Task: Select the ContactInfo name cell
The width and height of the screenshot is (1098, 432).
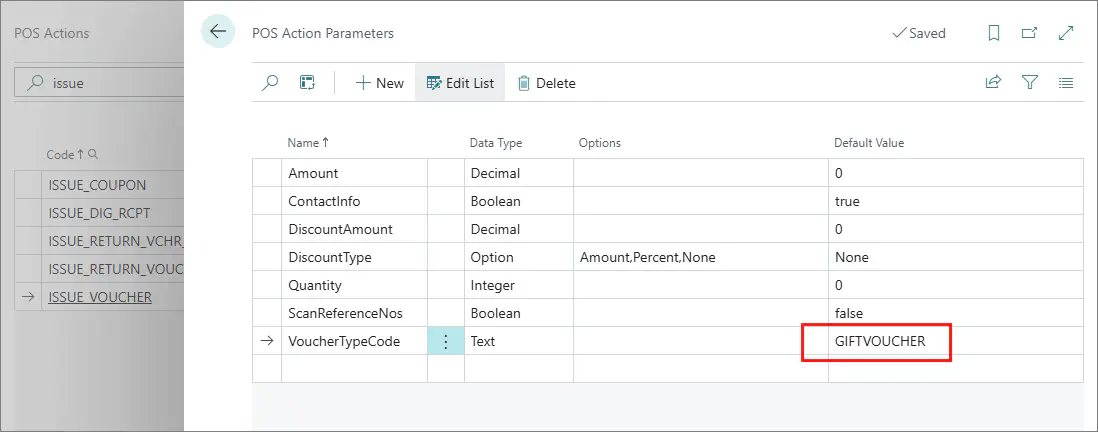Action: coord(354,201)
